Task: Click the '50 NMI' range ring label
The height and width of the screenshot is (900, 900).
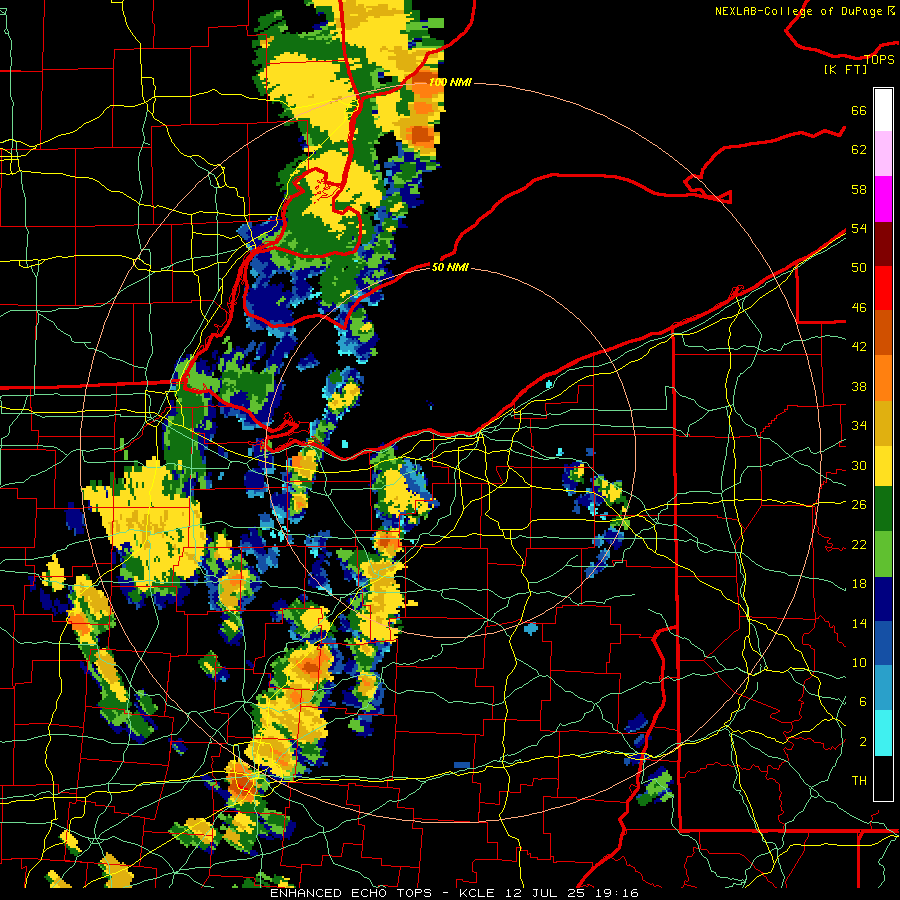Action: [x=450, y=267]
